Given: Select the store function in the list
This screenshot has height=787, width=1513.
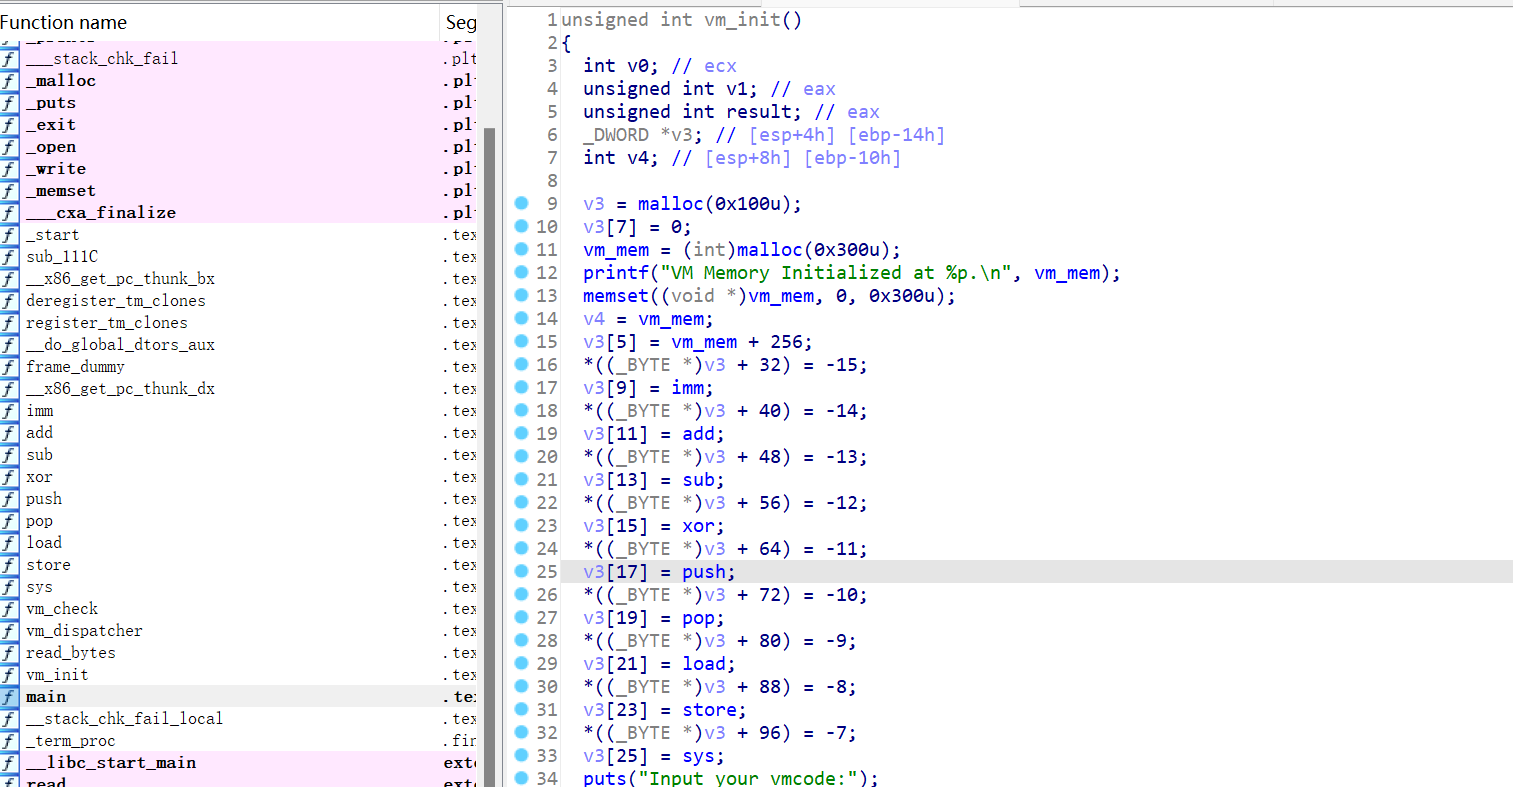Looking at the screenshot, I should [48, 565].
